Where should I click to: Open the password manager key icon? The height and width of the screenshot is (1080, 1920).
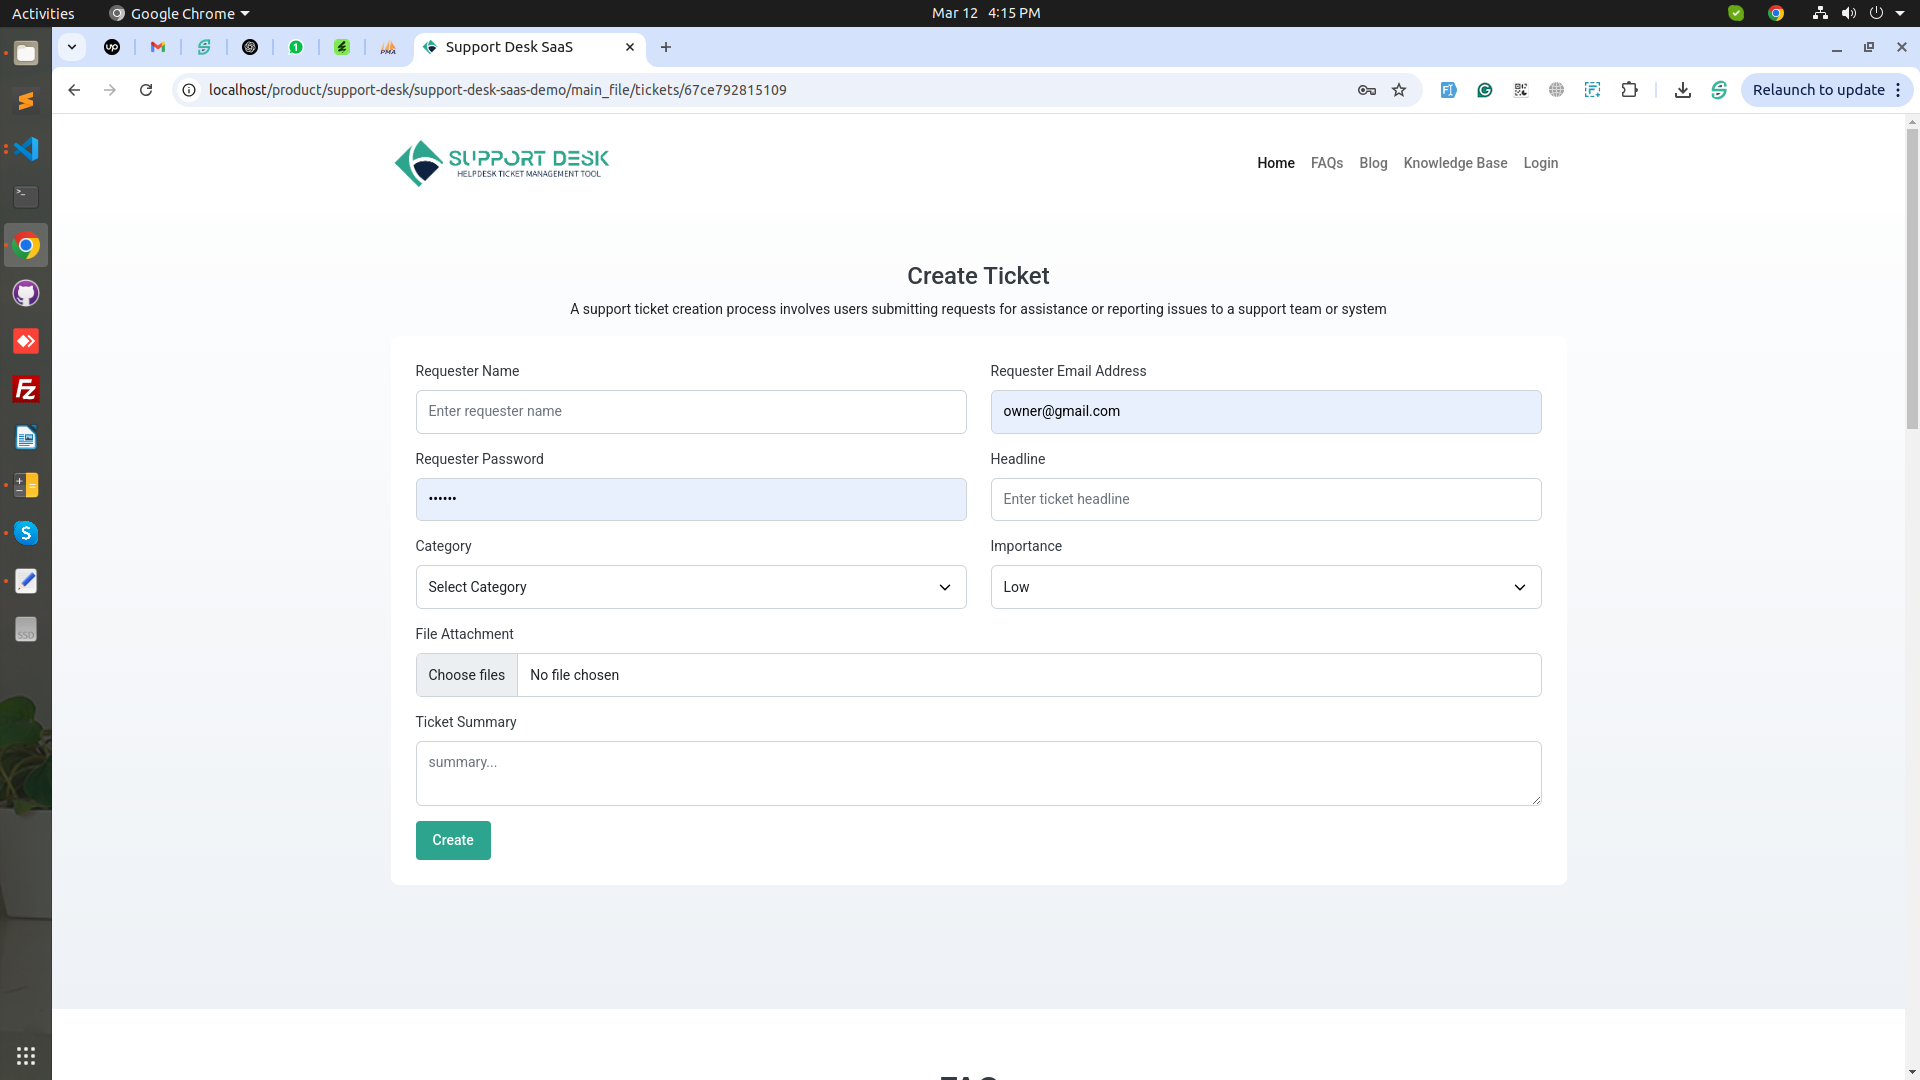1367,90
